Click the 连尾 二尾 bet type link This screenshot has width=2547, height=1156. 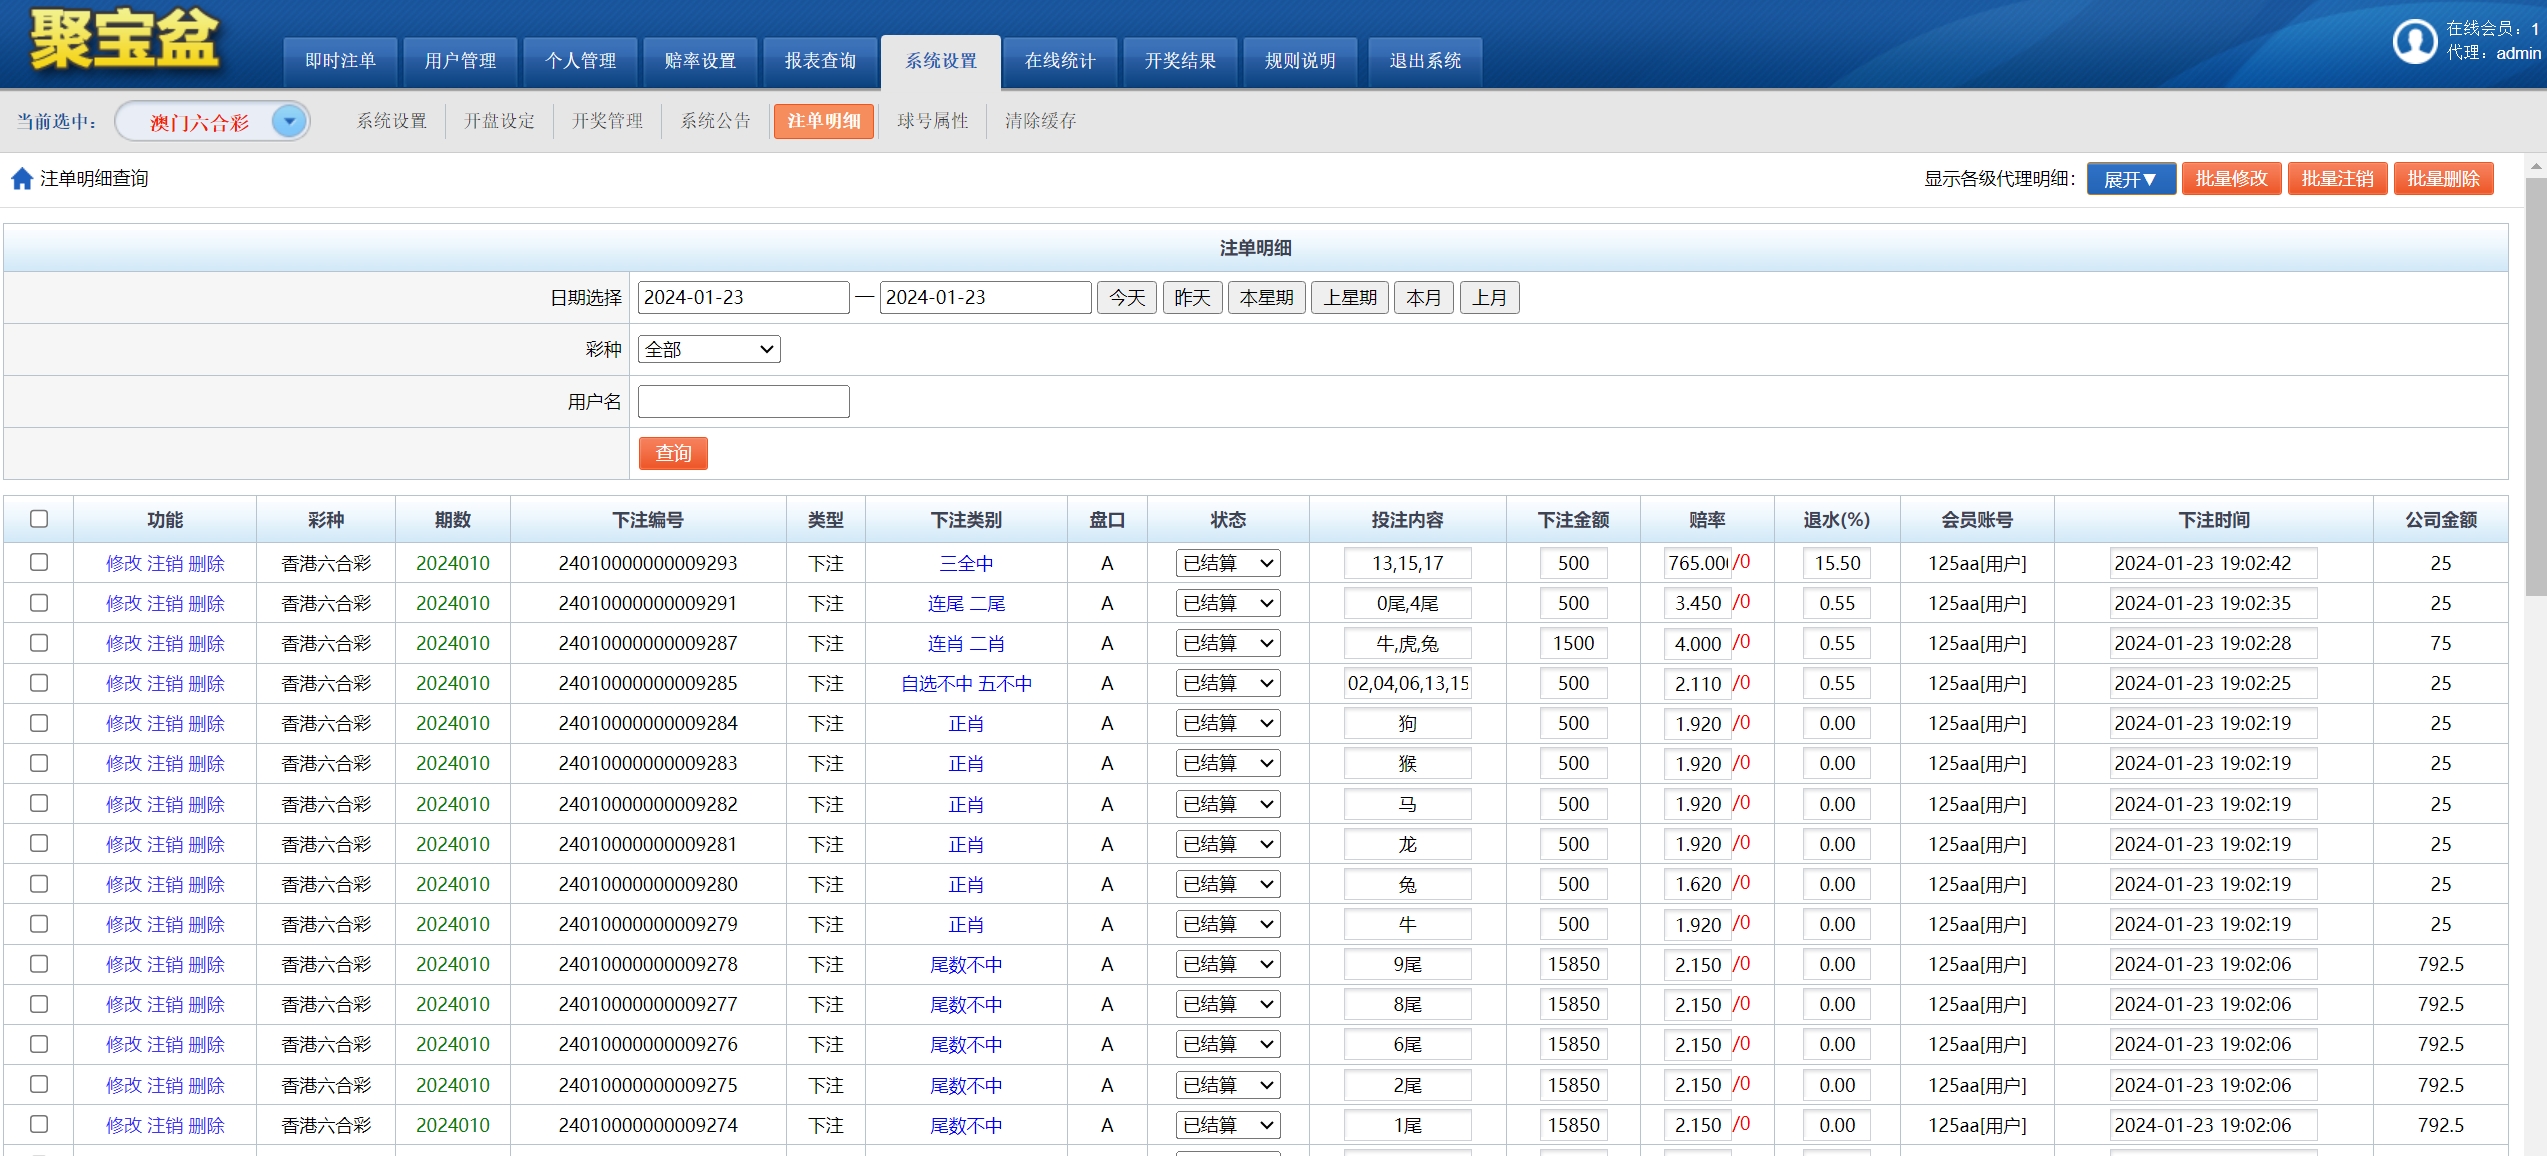tap(966, 604)
